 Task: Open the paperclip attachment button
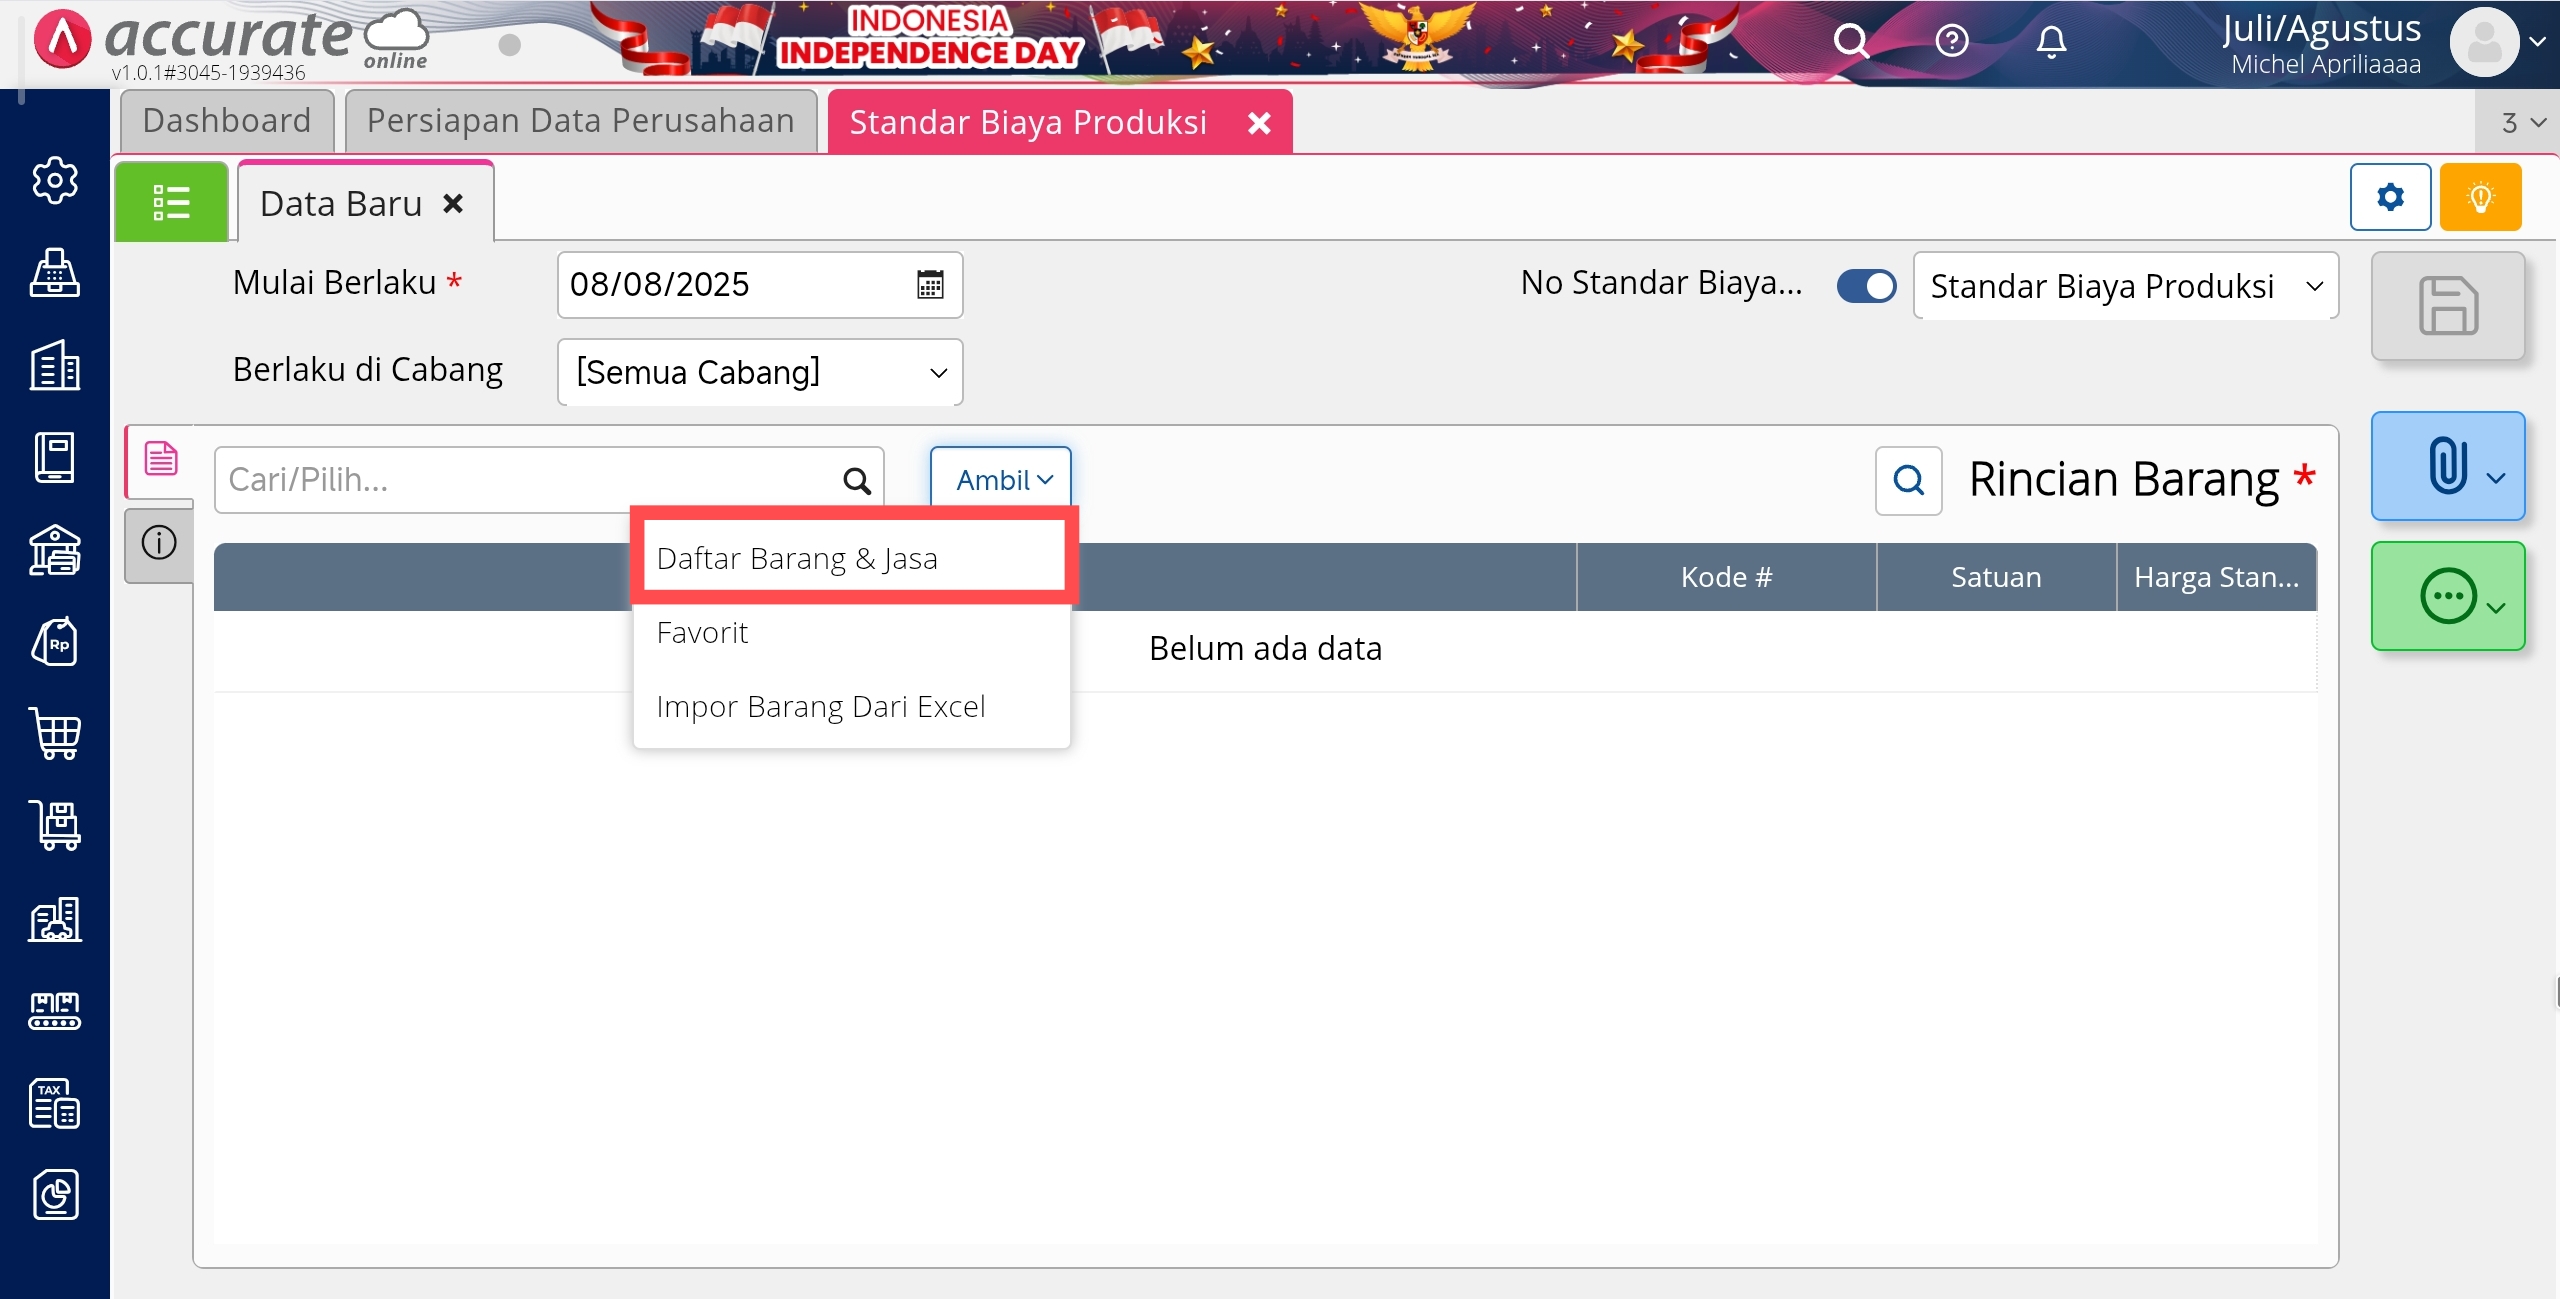tap(2447, 466)
